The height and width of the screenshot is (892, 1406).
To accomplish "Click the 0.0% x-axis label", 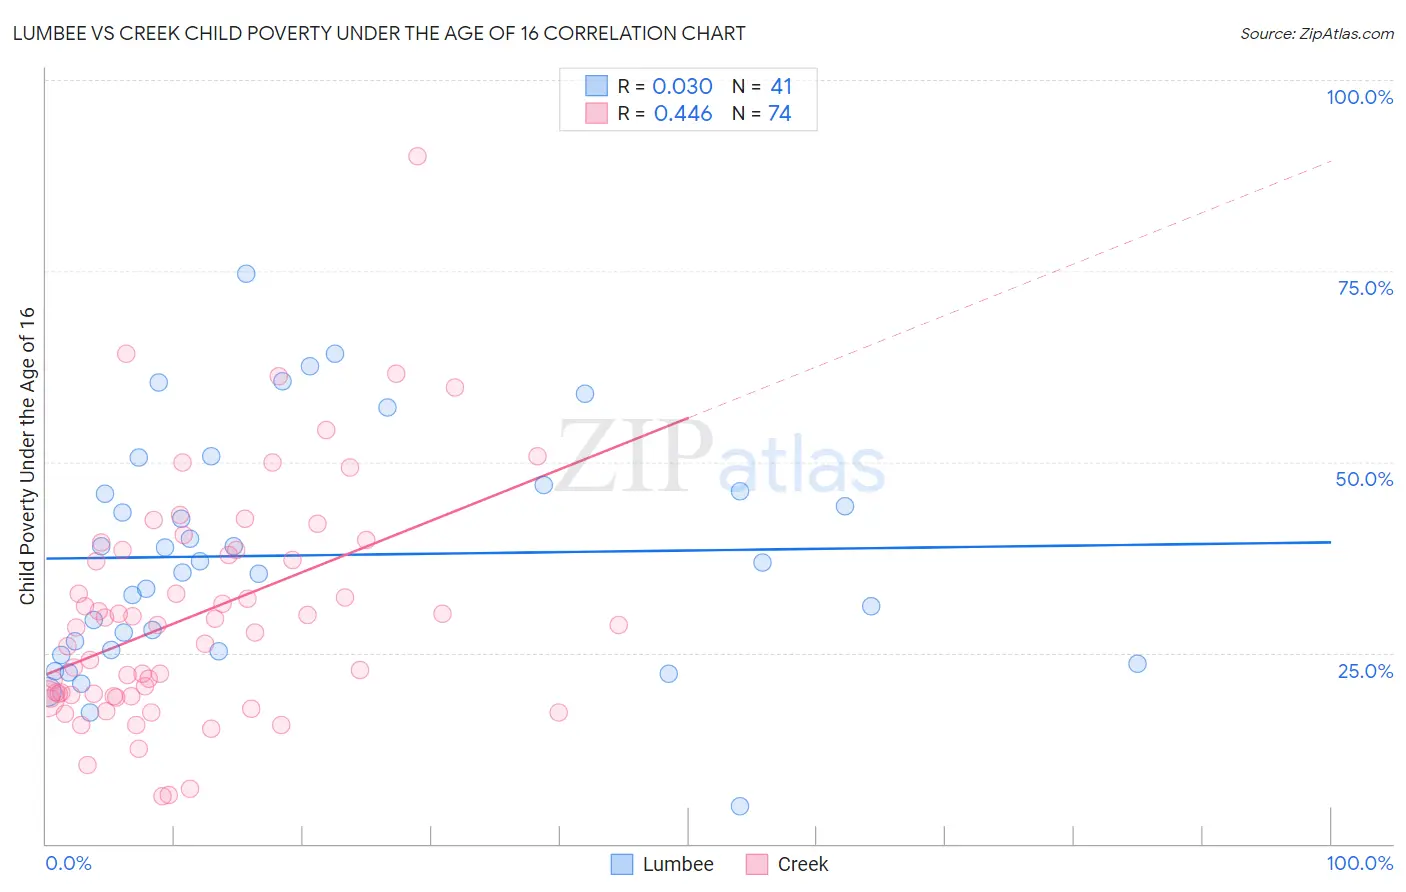I will click(x=68, y=863).
